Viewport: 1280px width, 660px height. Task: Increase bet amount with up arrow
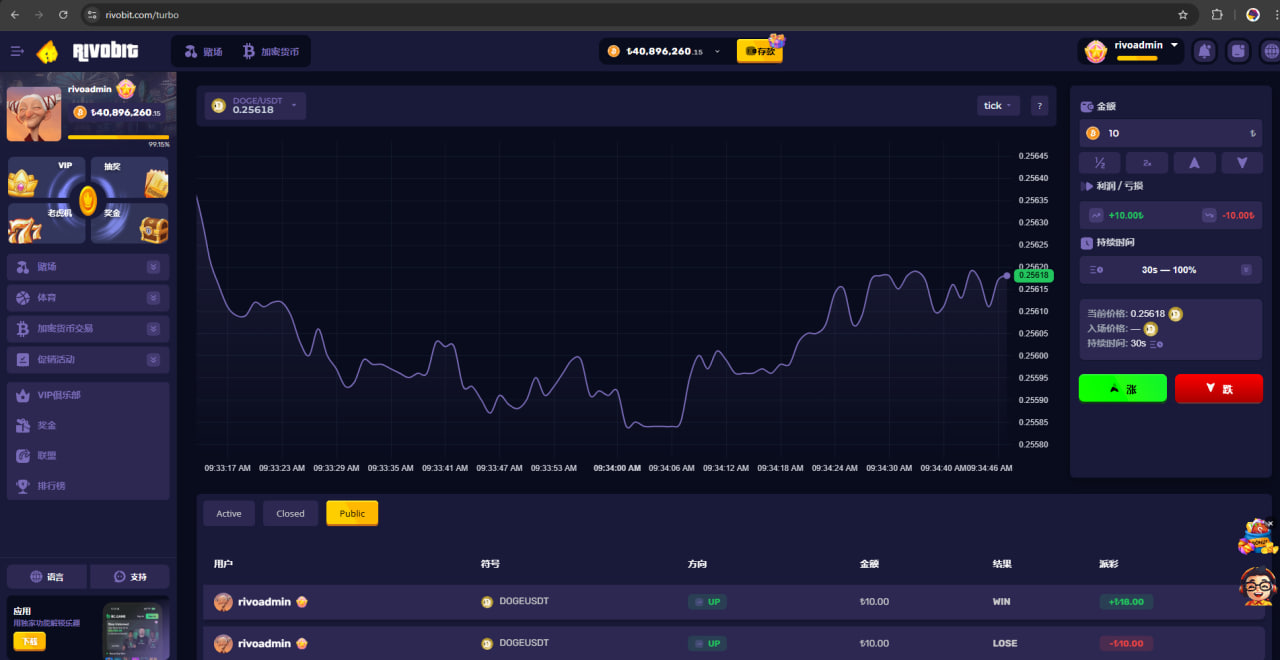click(x=1194, y=163)
